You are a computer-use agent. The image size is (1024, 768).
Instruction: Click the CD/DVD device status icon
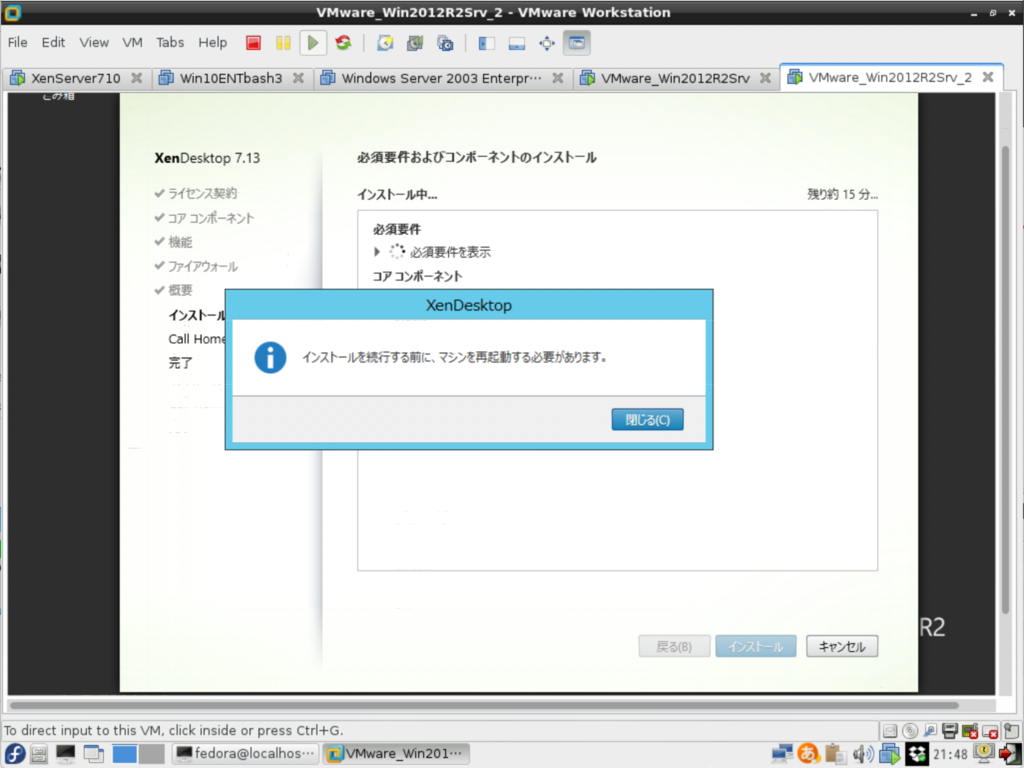pyautogui.click(x=910, y=731)
